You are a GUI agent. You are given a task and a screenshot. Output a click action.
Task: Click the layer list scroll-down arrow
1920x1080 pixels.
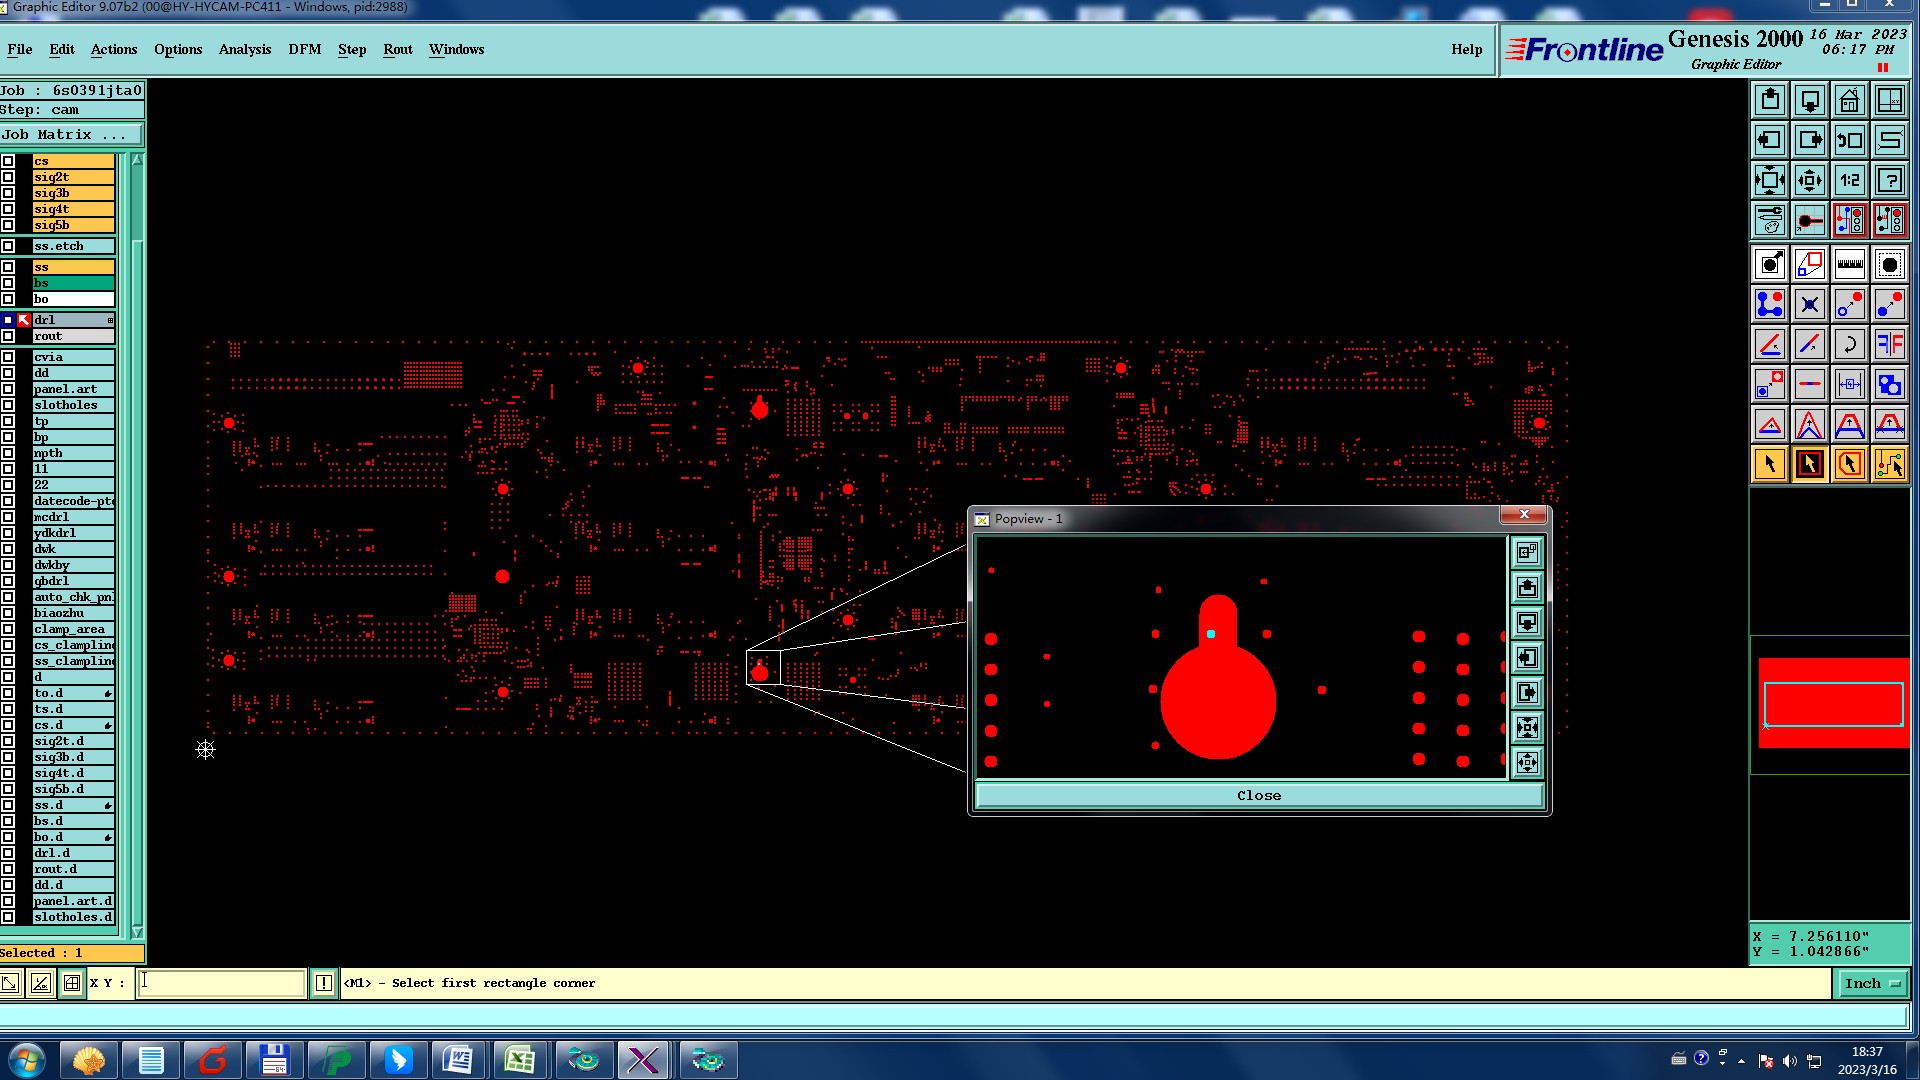coord(137,931)
